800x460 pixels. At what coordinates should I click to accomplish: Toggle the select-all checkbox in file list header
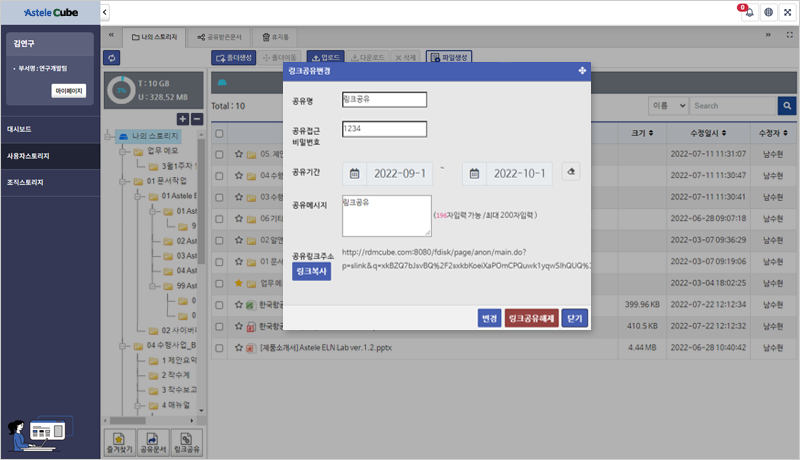click(219, 132)
